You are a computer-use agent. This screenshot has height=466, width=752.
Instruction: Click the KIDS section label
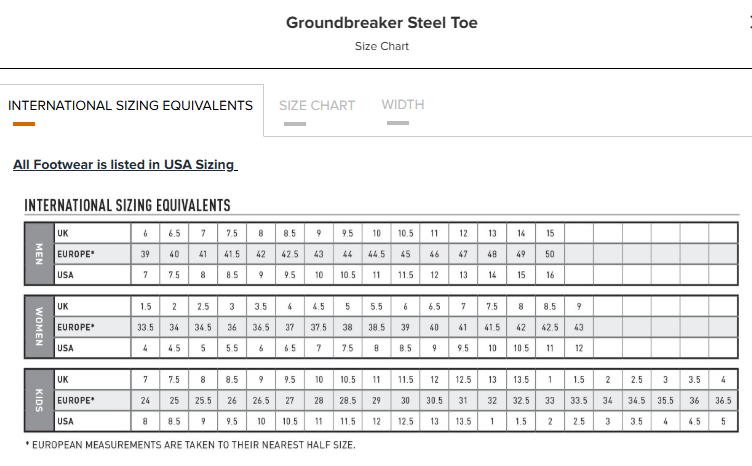click(39, 400)
